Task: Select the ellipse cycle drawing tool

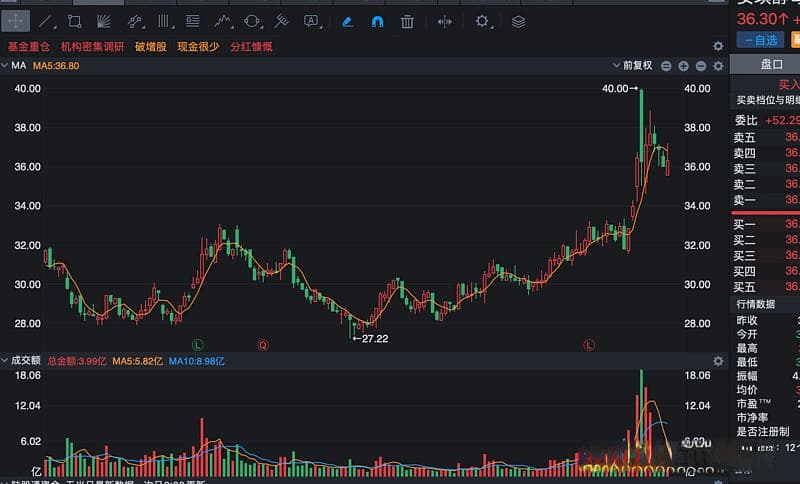Action: [252, 21]
